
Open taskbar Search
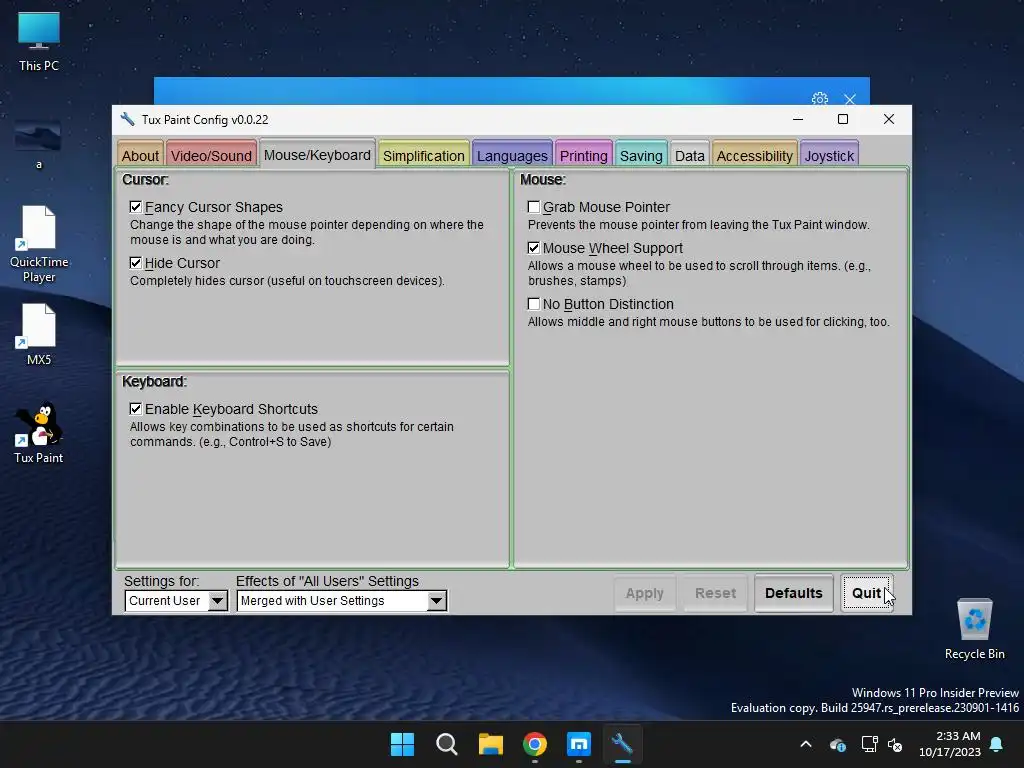pos(447,744)
